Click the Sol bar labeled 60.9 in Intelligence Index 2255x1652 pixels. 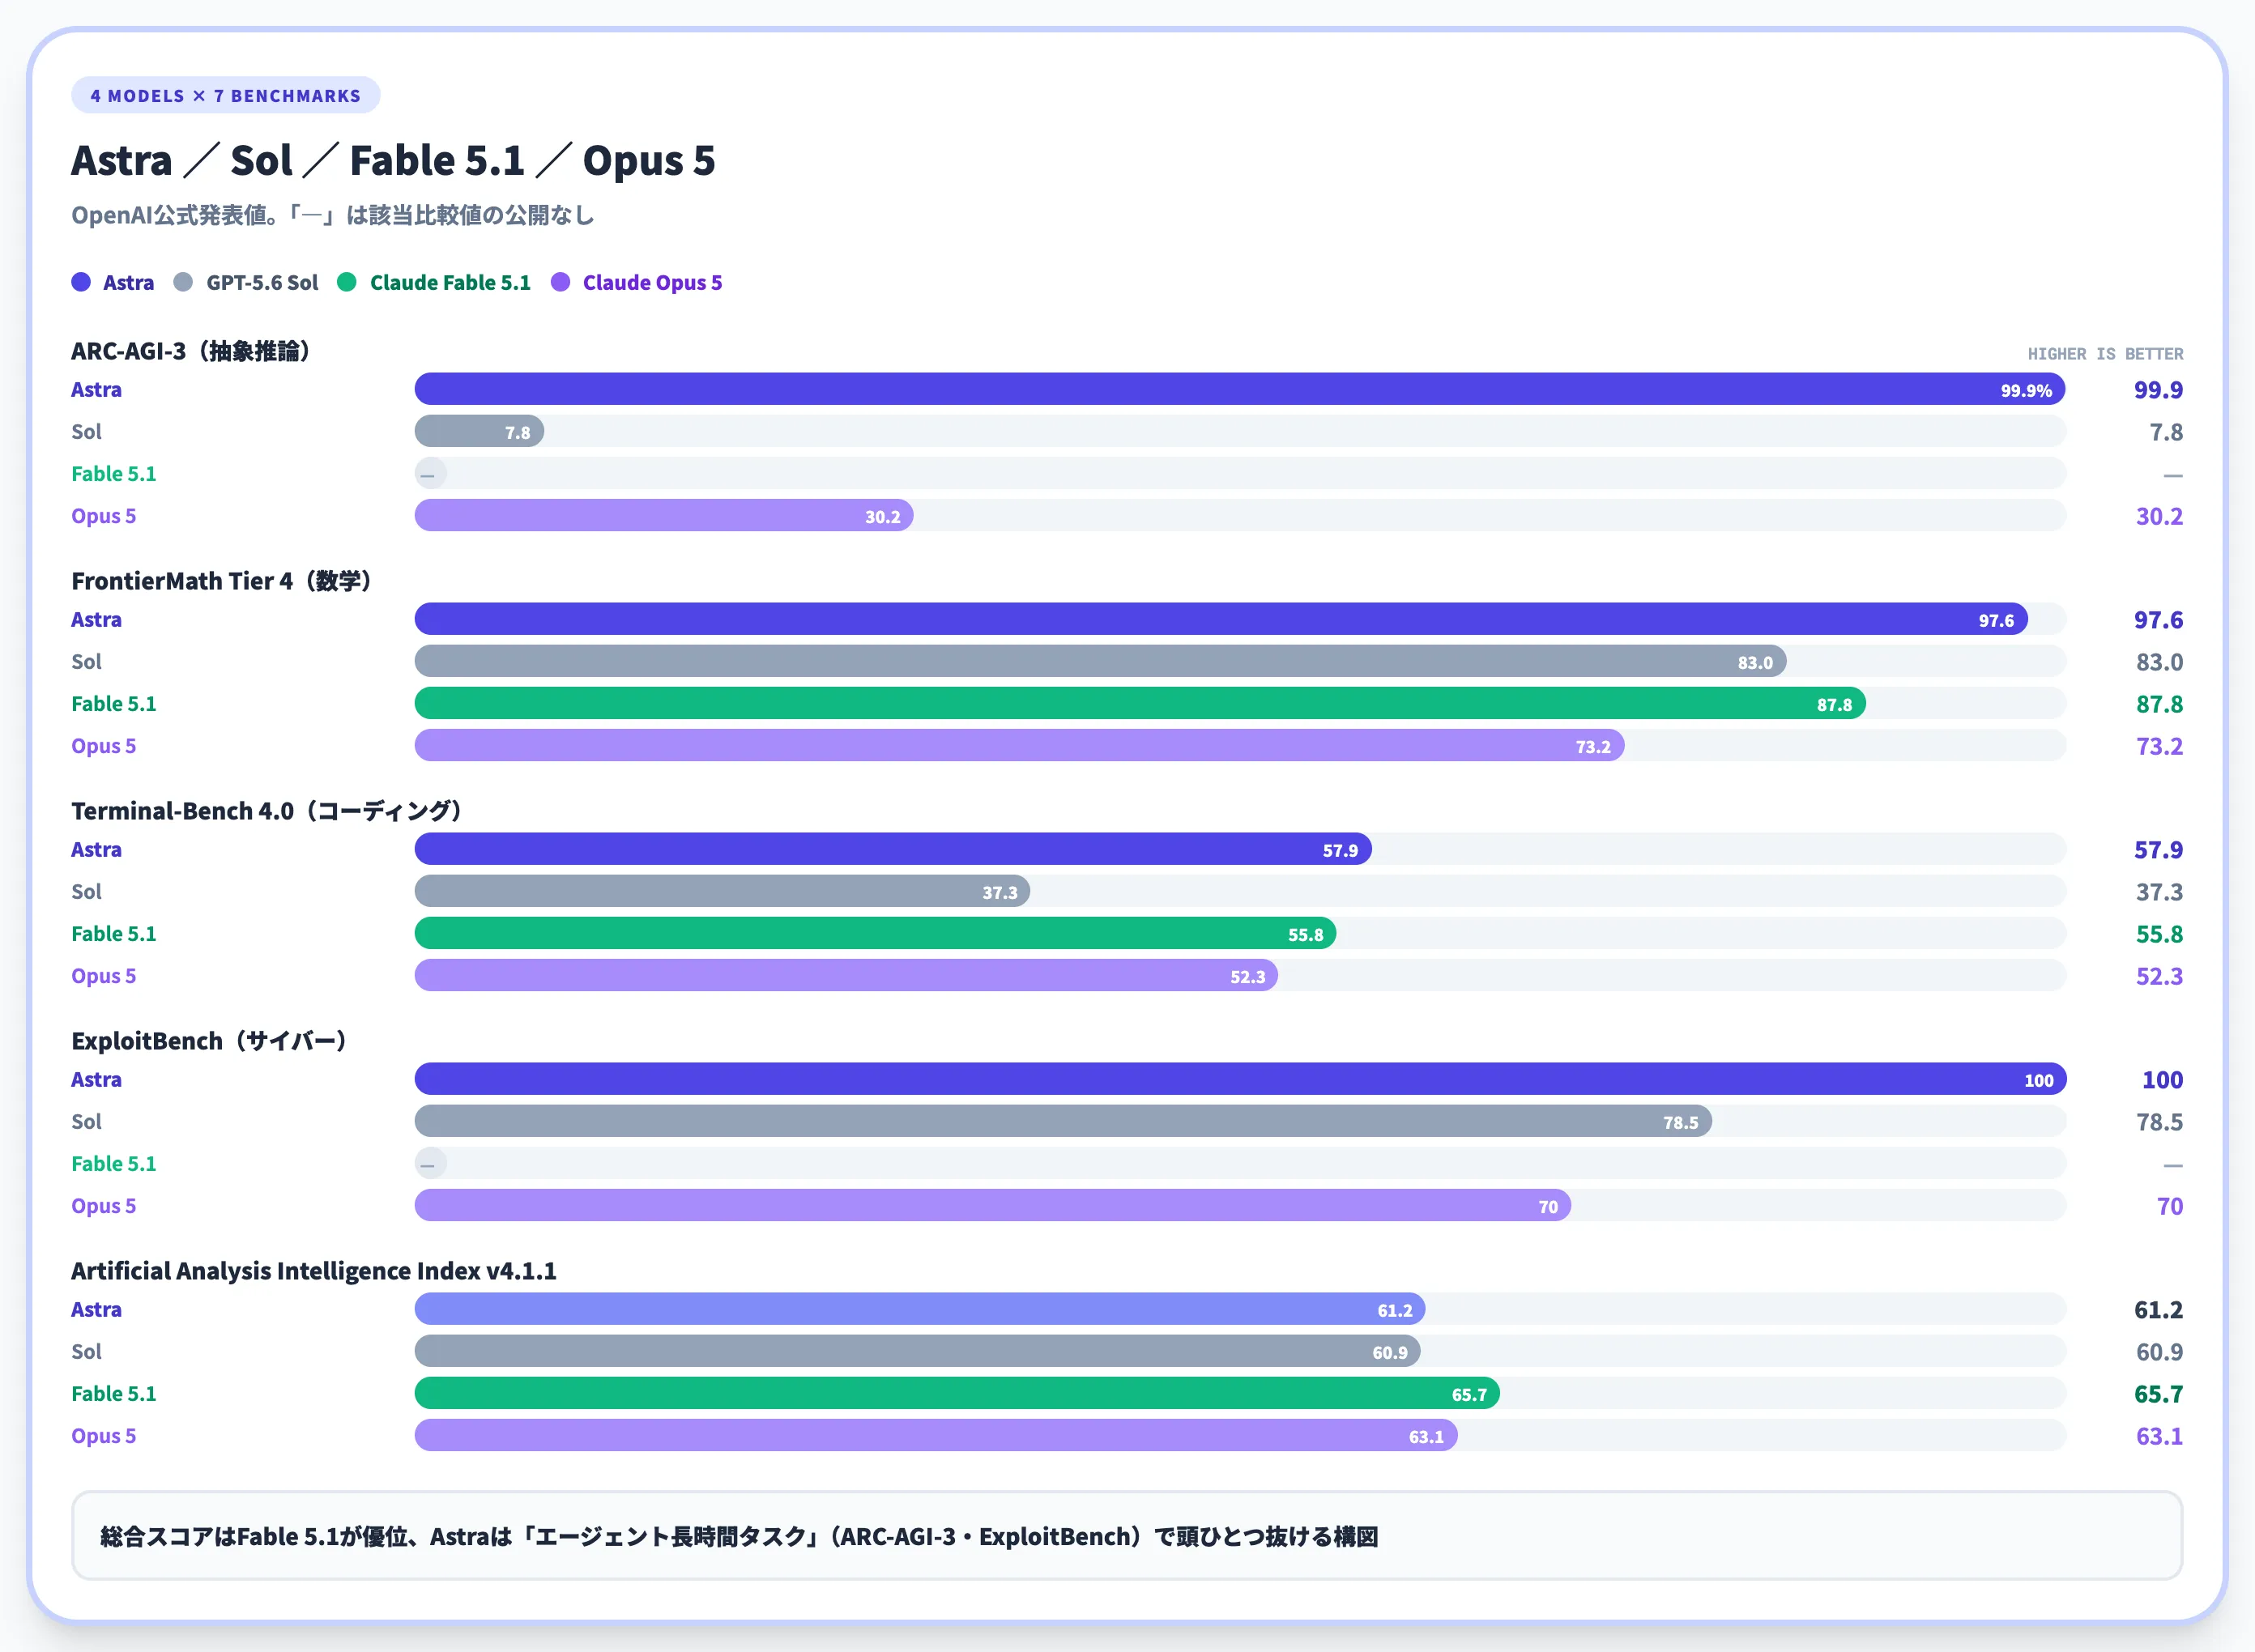918,1351
